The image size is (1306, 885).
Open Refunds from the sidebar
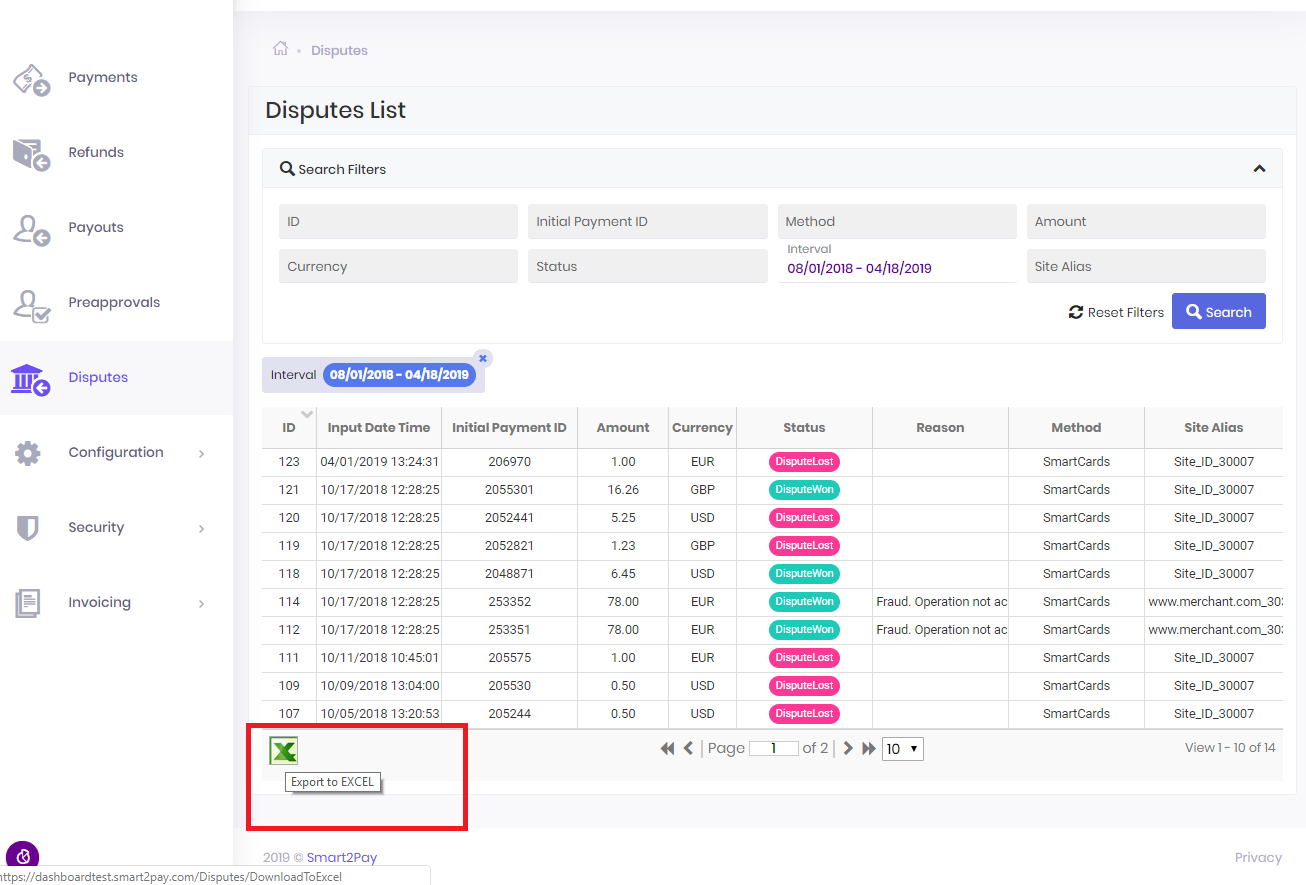[x=96, y=153]
